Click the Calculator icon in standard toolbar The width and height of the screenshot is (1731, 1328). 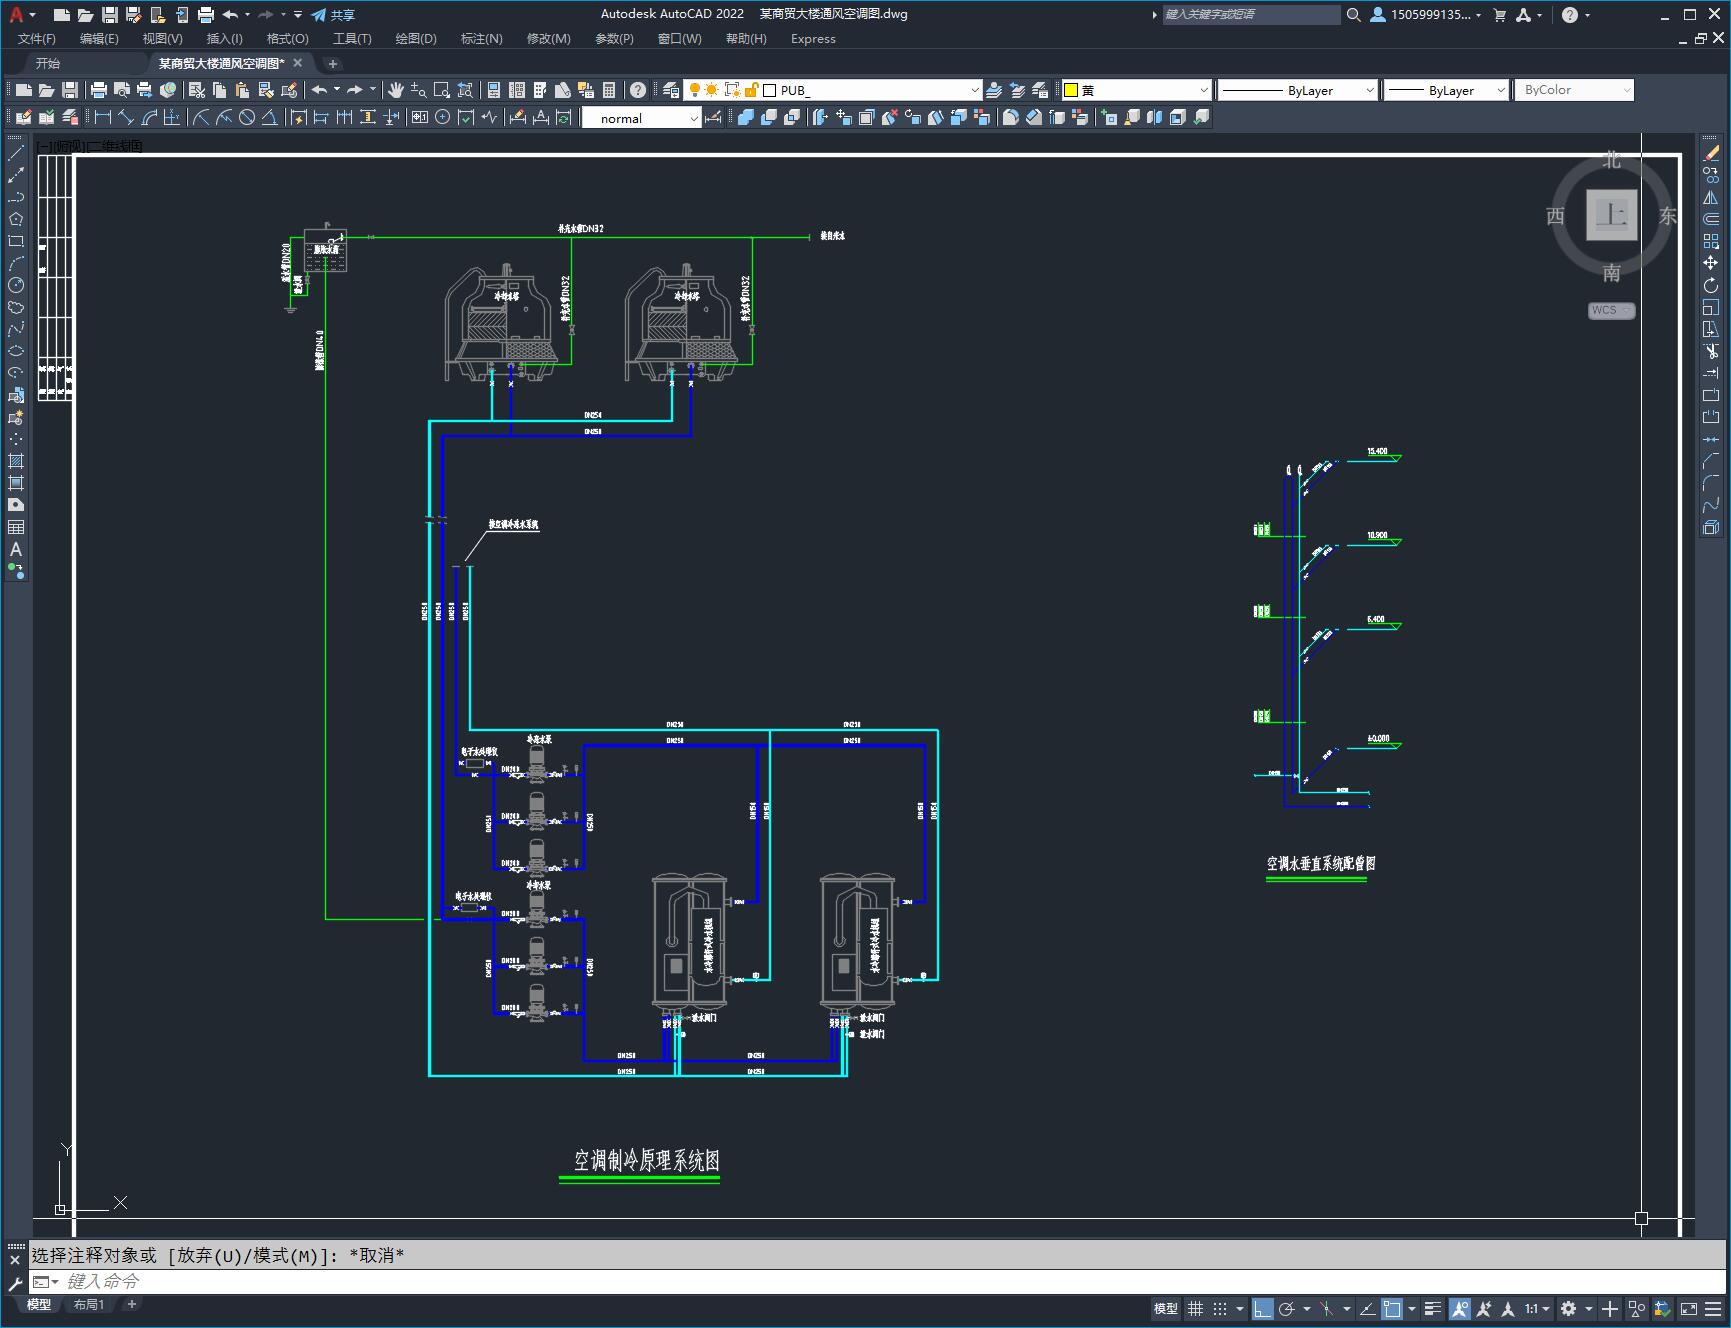[x=609, y=90]
